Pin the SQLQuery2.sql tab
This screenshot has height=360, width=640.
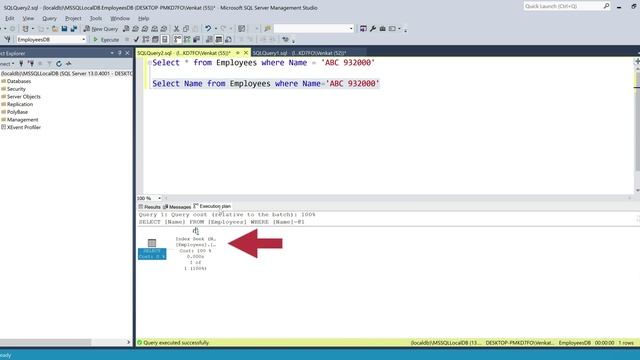[238, 53]
